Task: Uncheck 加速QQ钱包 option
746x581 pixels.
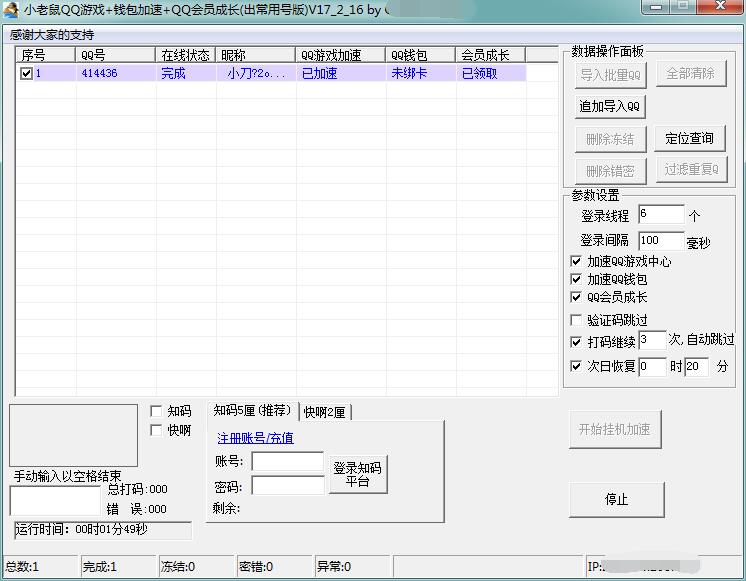Action: [576, 279]
